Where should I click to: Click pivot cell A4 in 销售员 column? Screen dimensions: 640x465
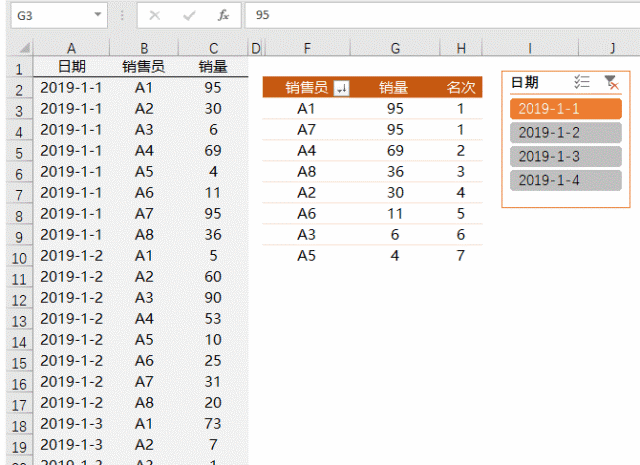[307, 151]
